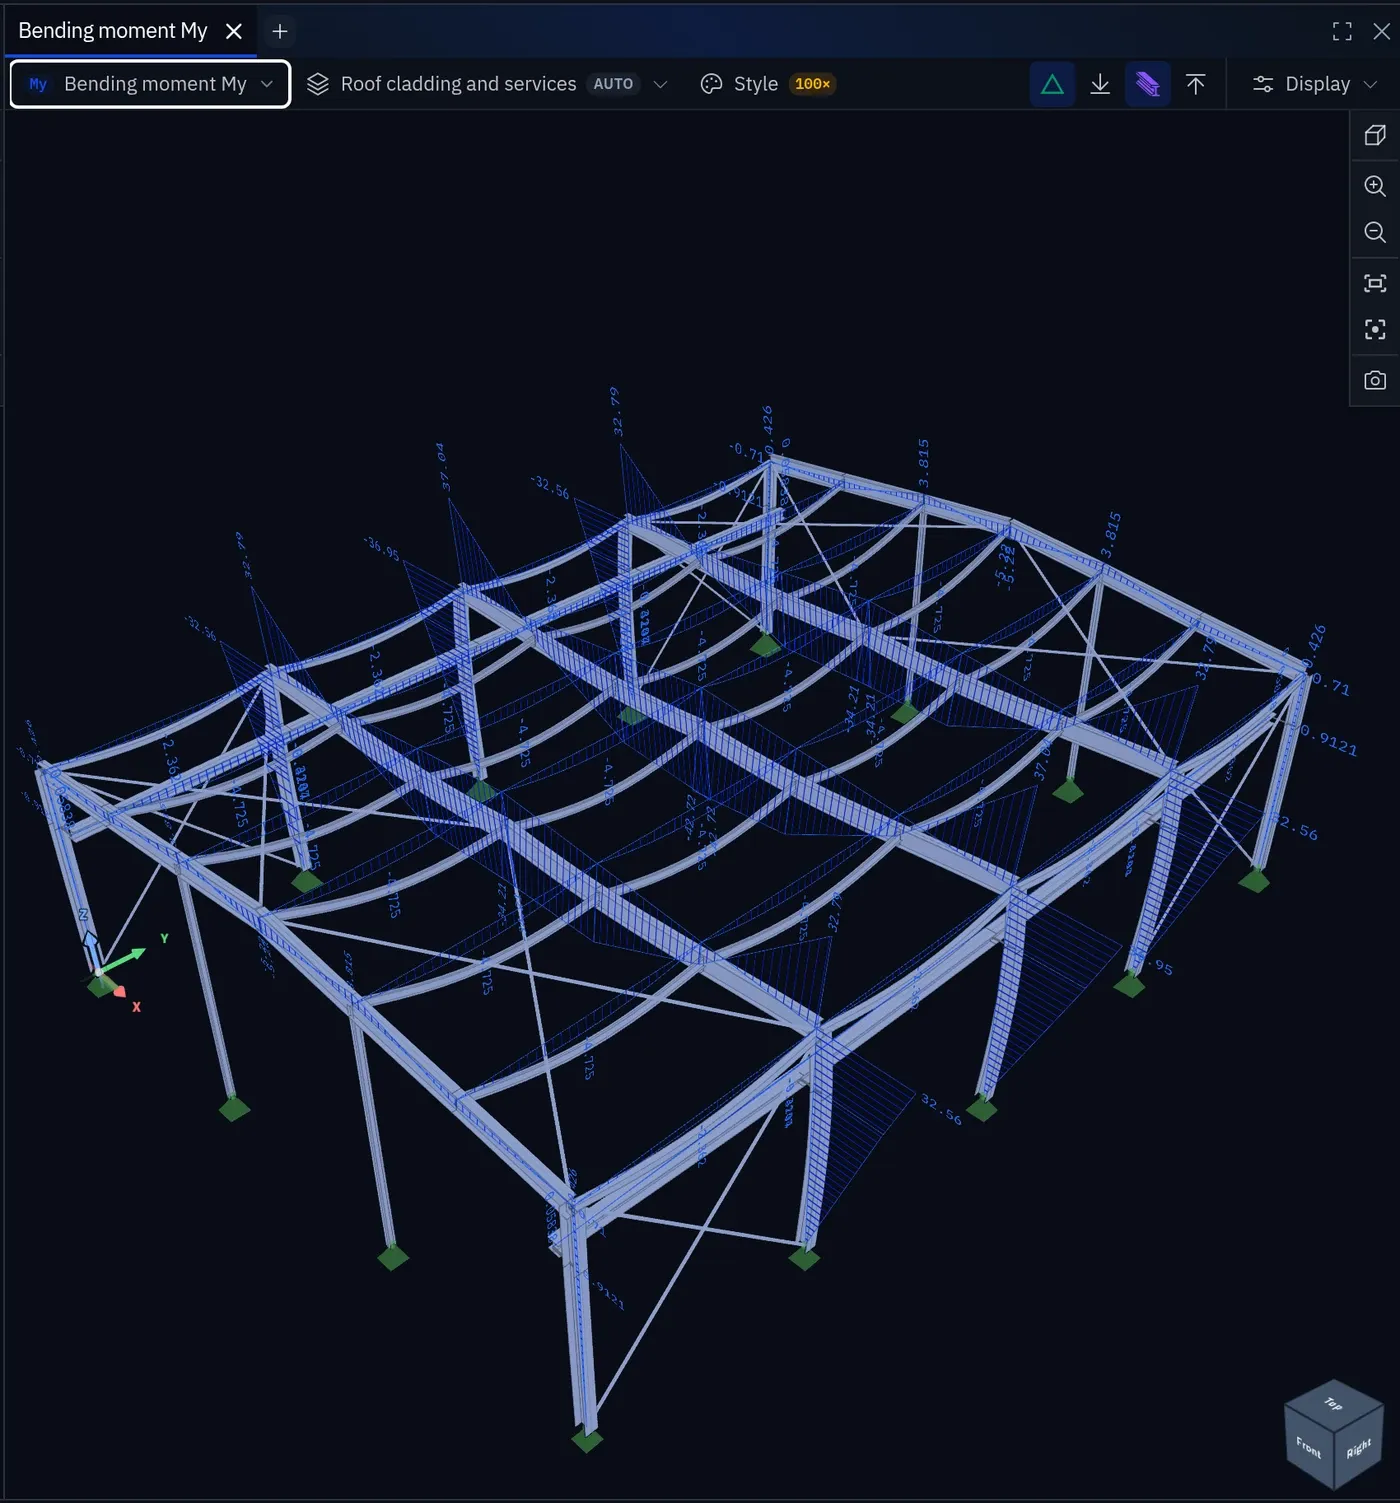1400x1503 pixels.
Task: Switch projection with the cube icon
Action: (x=1375, y=135)
